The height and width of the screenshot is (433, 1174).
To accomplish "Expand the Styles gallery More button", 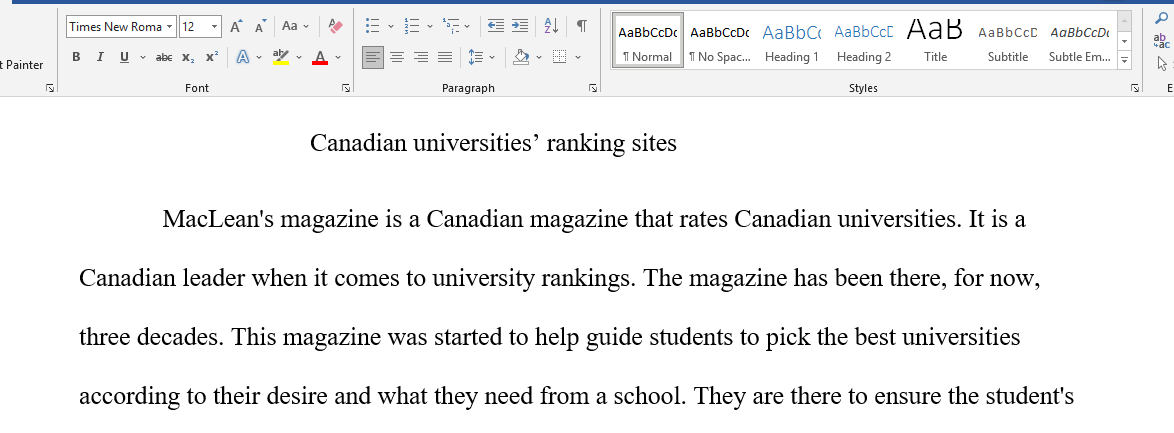I will click(1125, 59).
